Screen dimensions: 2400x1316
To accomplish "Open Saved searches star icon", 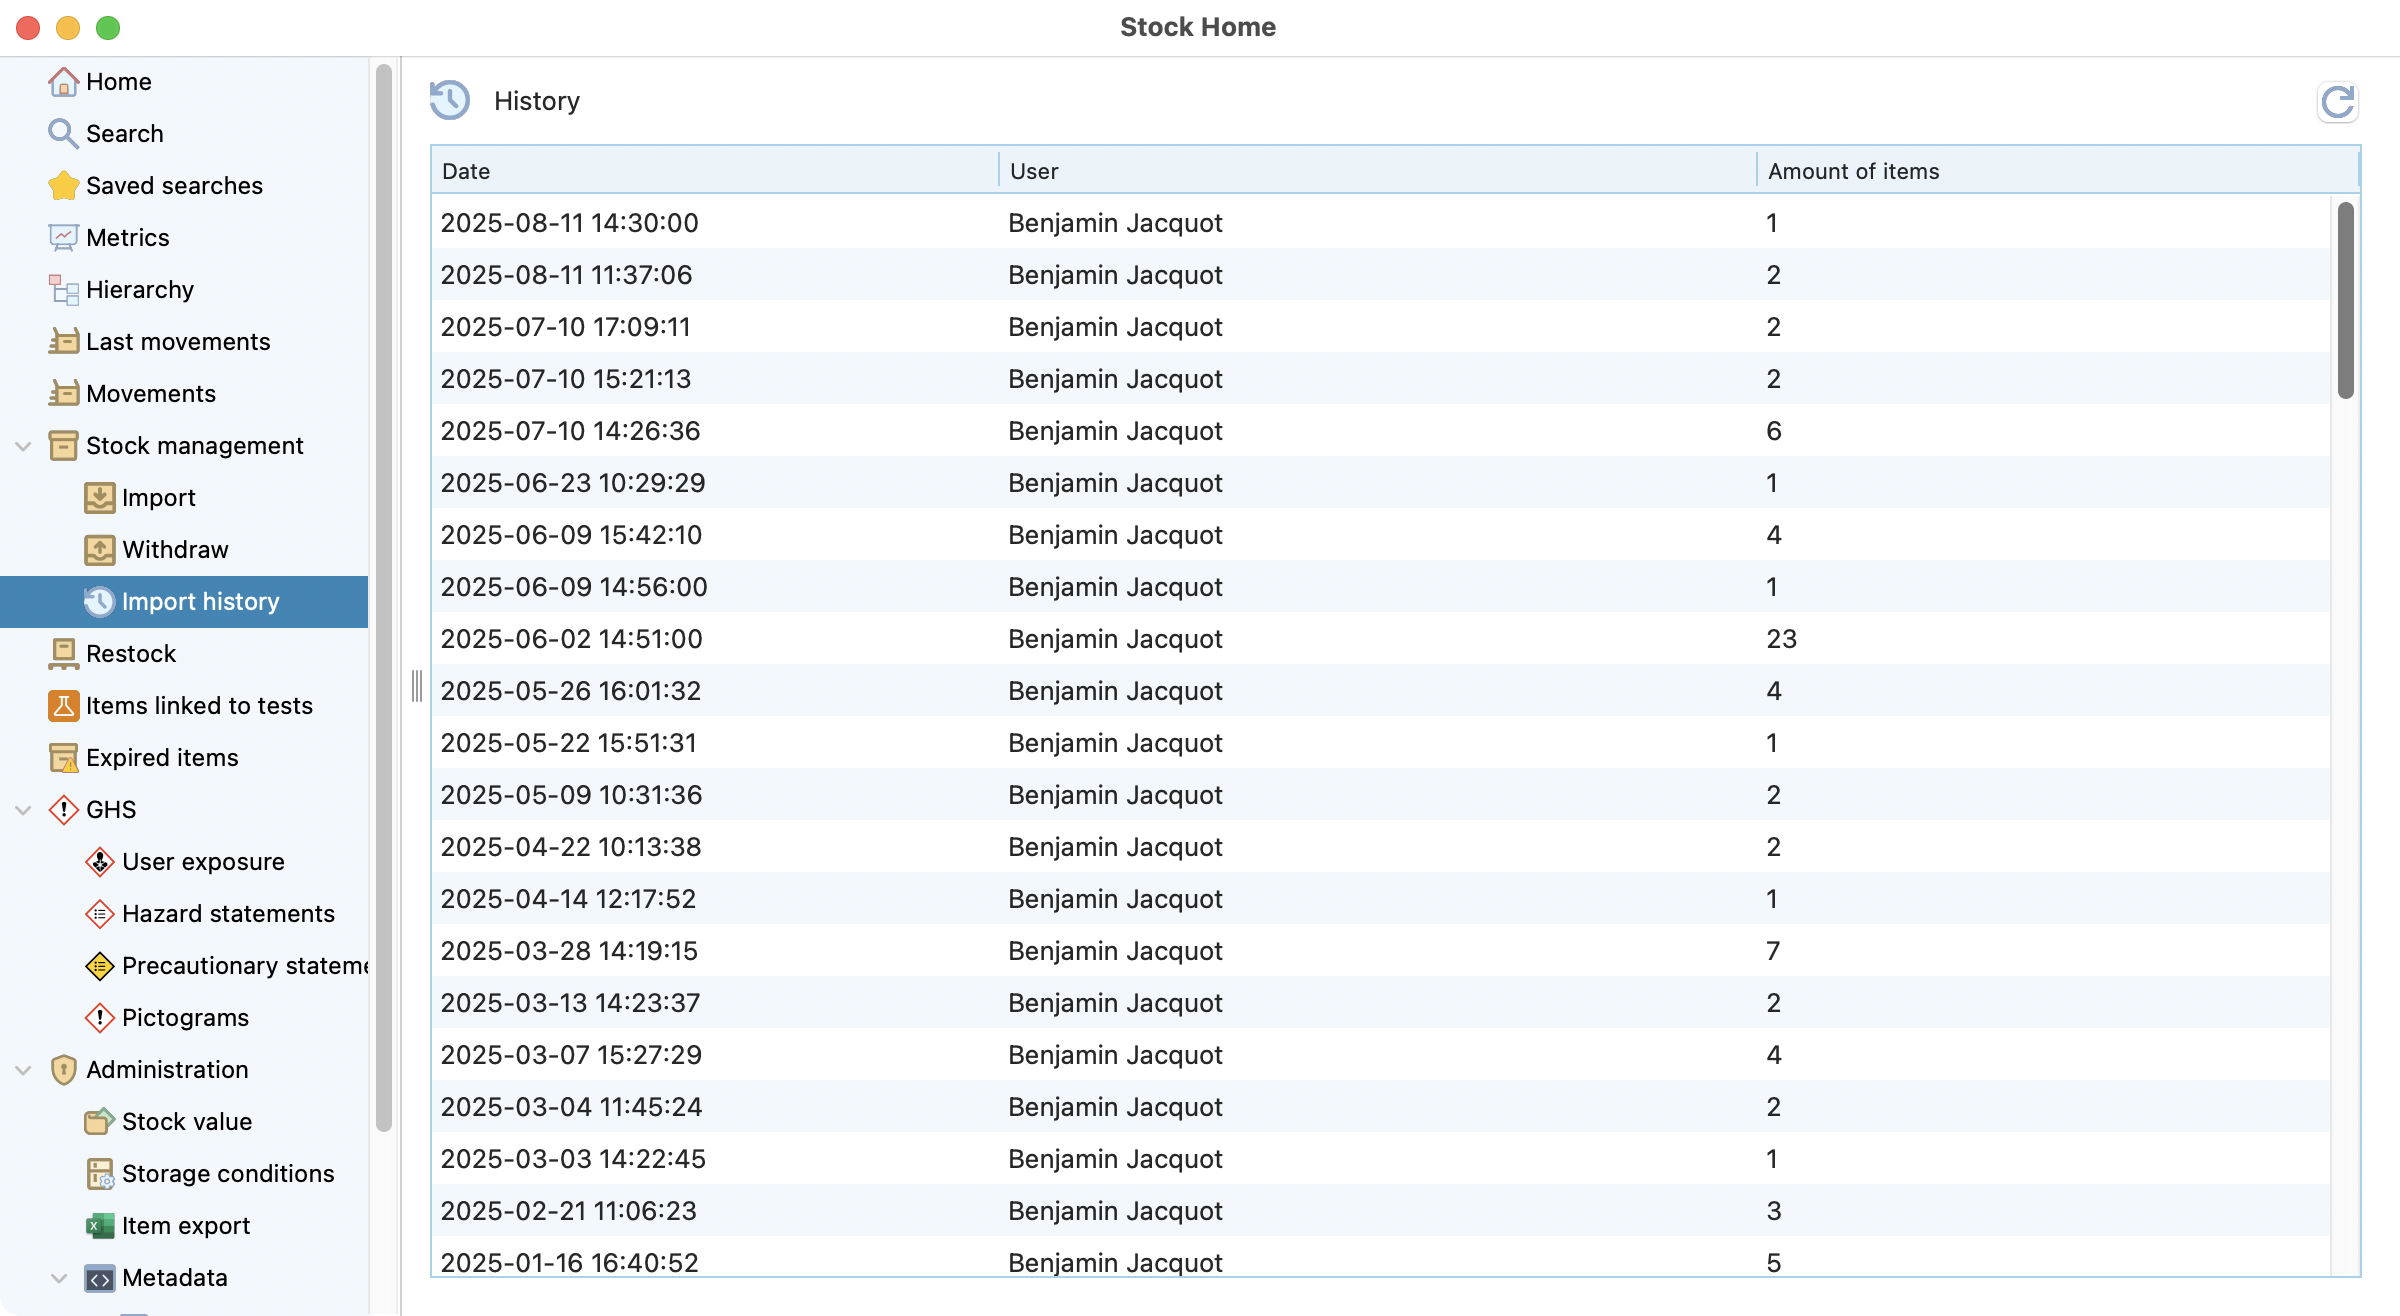I will click(x=63, y=186).
